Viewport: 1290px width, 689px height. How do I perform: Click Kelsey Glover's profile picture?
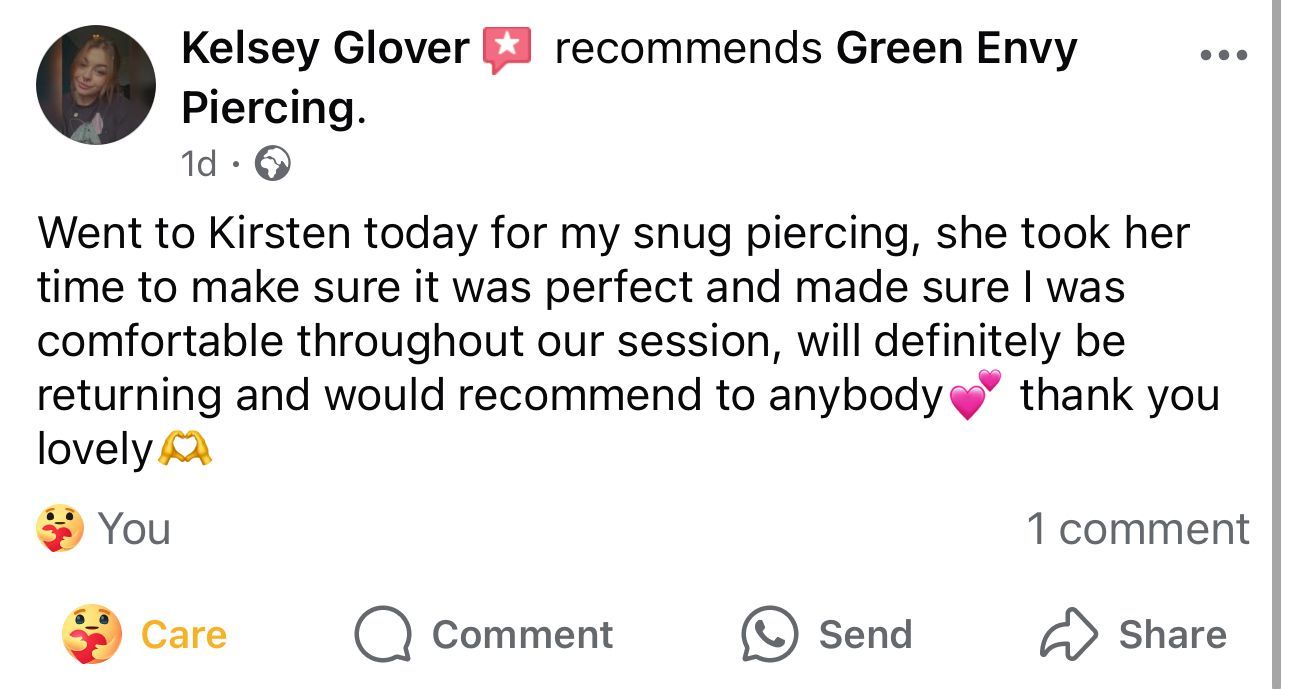(96, 85)
